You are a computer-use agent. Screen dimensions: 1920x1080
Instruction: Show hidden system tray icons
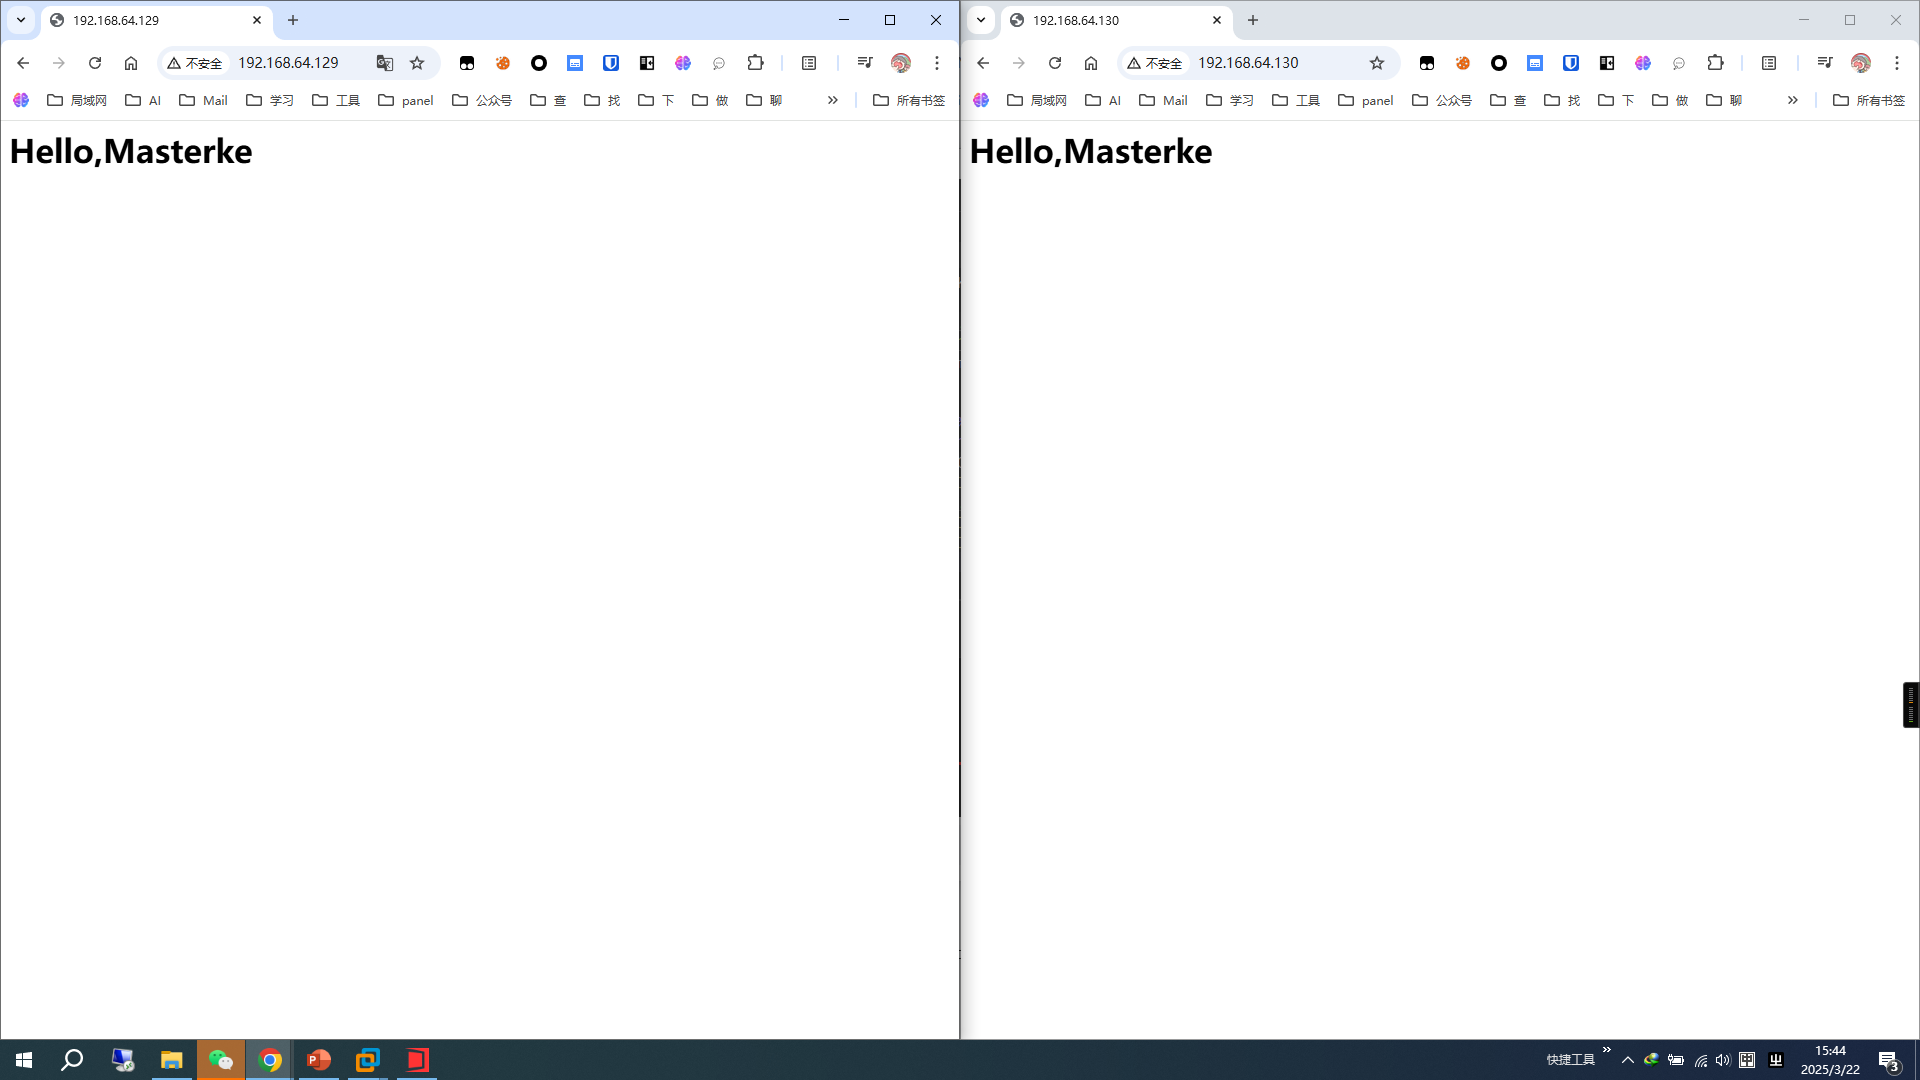click(1628, 1060)
